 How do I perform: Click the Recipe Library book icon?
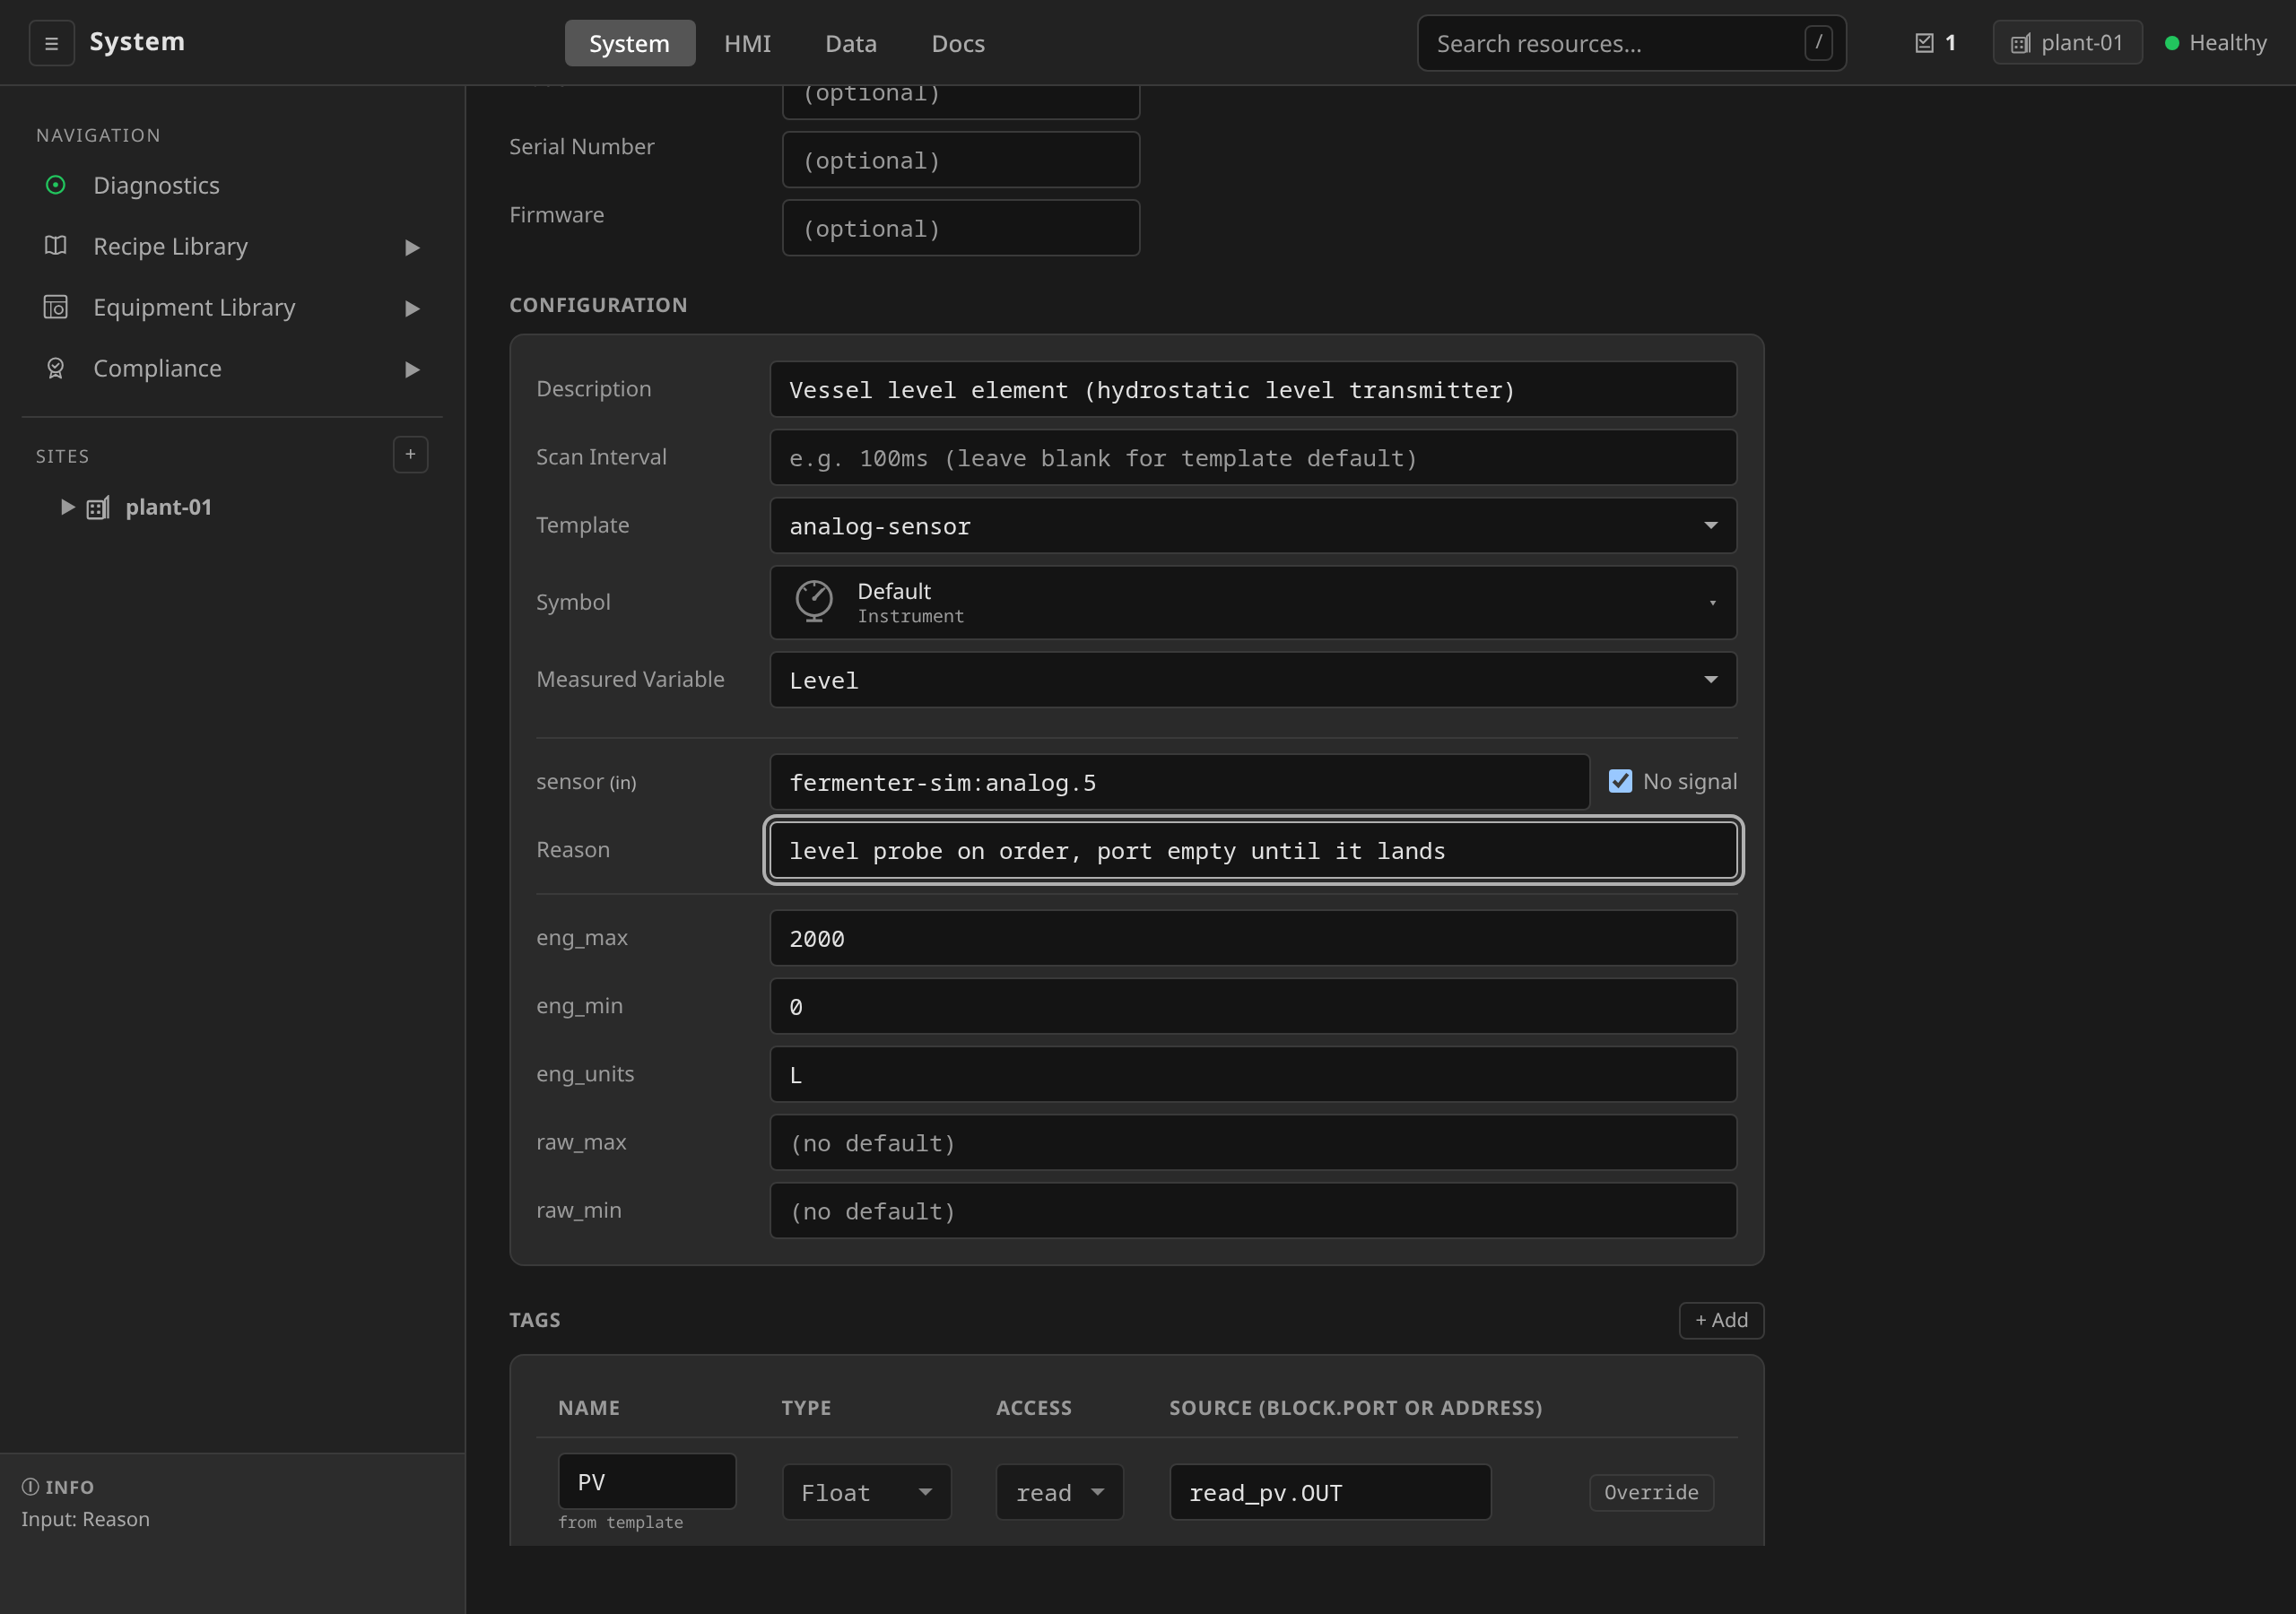click(56, 246)
